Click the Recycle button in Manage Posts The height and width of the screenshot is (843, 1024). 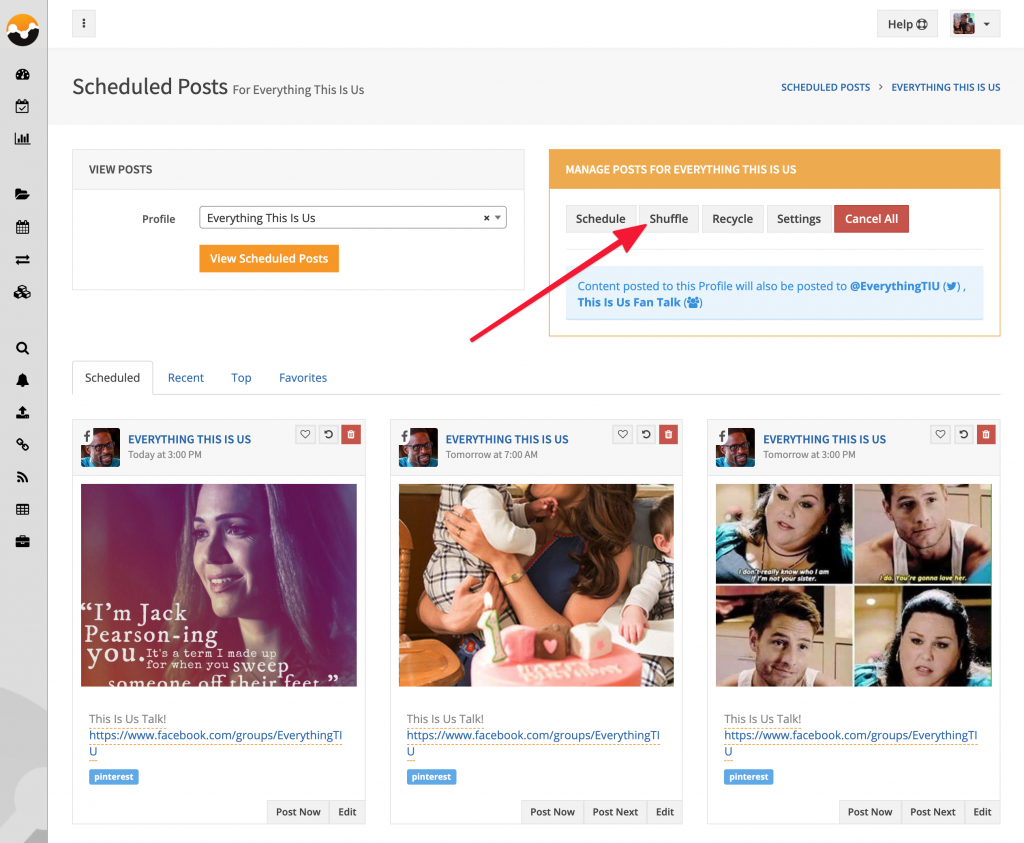pyautogui.click(x=732, y=219)
